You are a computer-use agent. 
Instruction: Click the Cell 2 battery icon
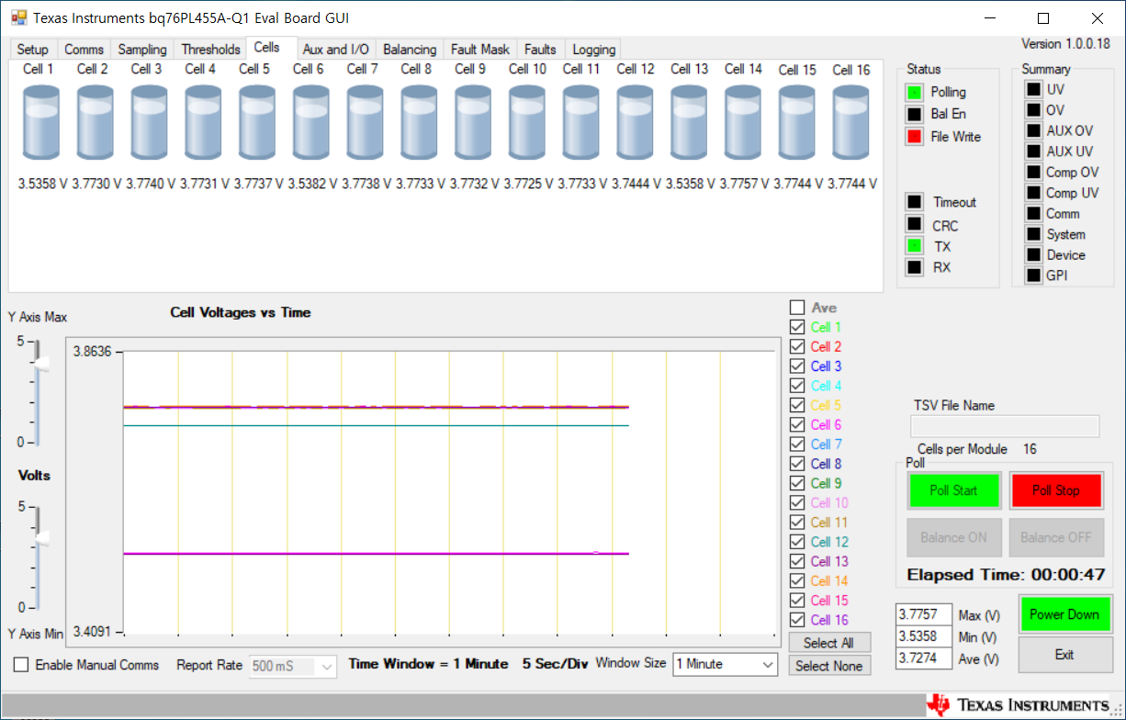[95, 123]
